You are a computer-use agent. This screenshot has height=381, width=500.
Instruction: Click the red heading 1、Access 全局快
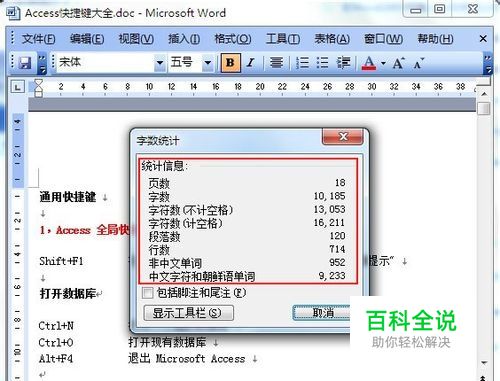pyautogui.click(x=85, y=230)
